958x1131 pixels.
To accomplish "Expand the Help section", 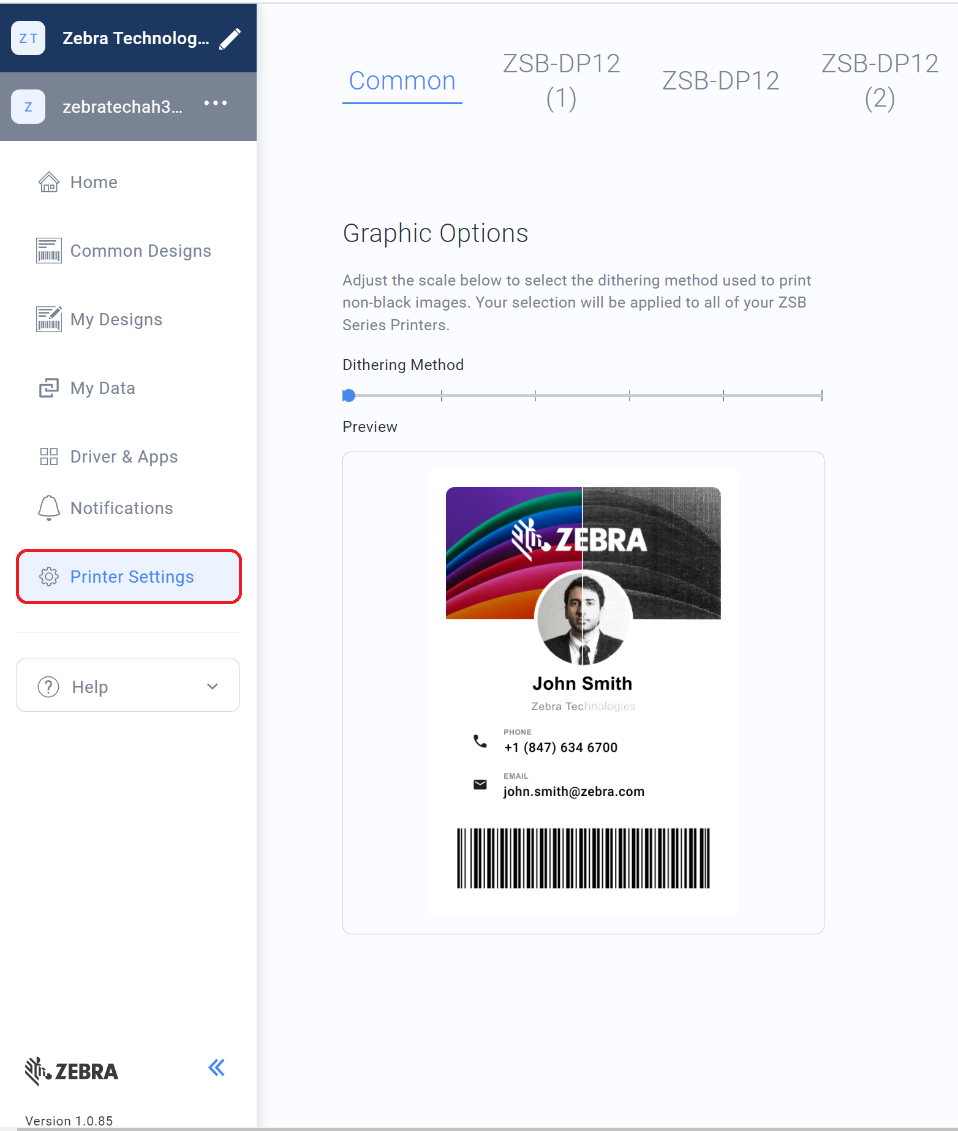I will [211, 687].
